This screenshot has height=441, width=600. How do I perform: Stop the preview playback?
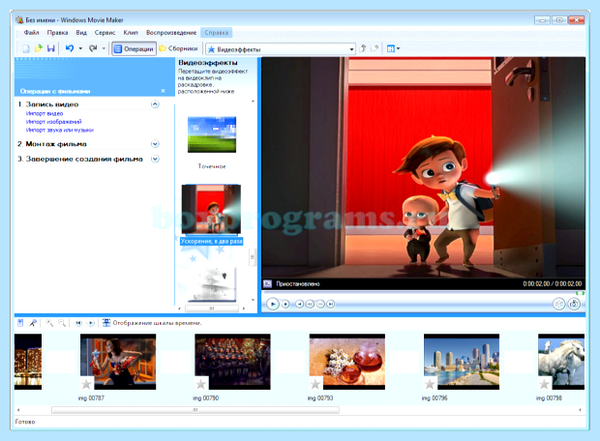pos(285,304)
